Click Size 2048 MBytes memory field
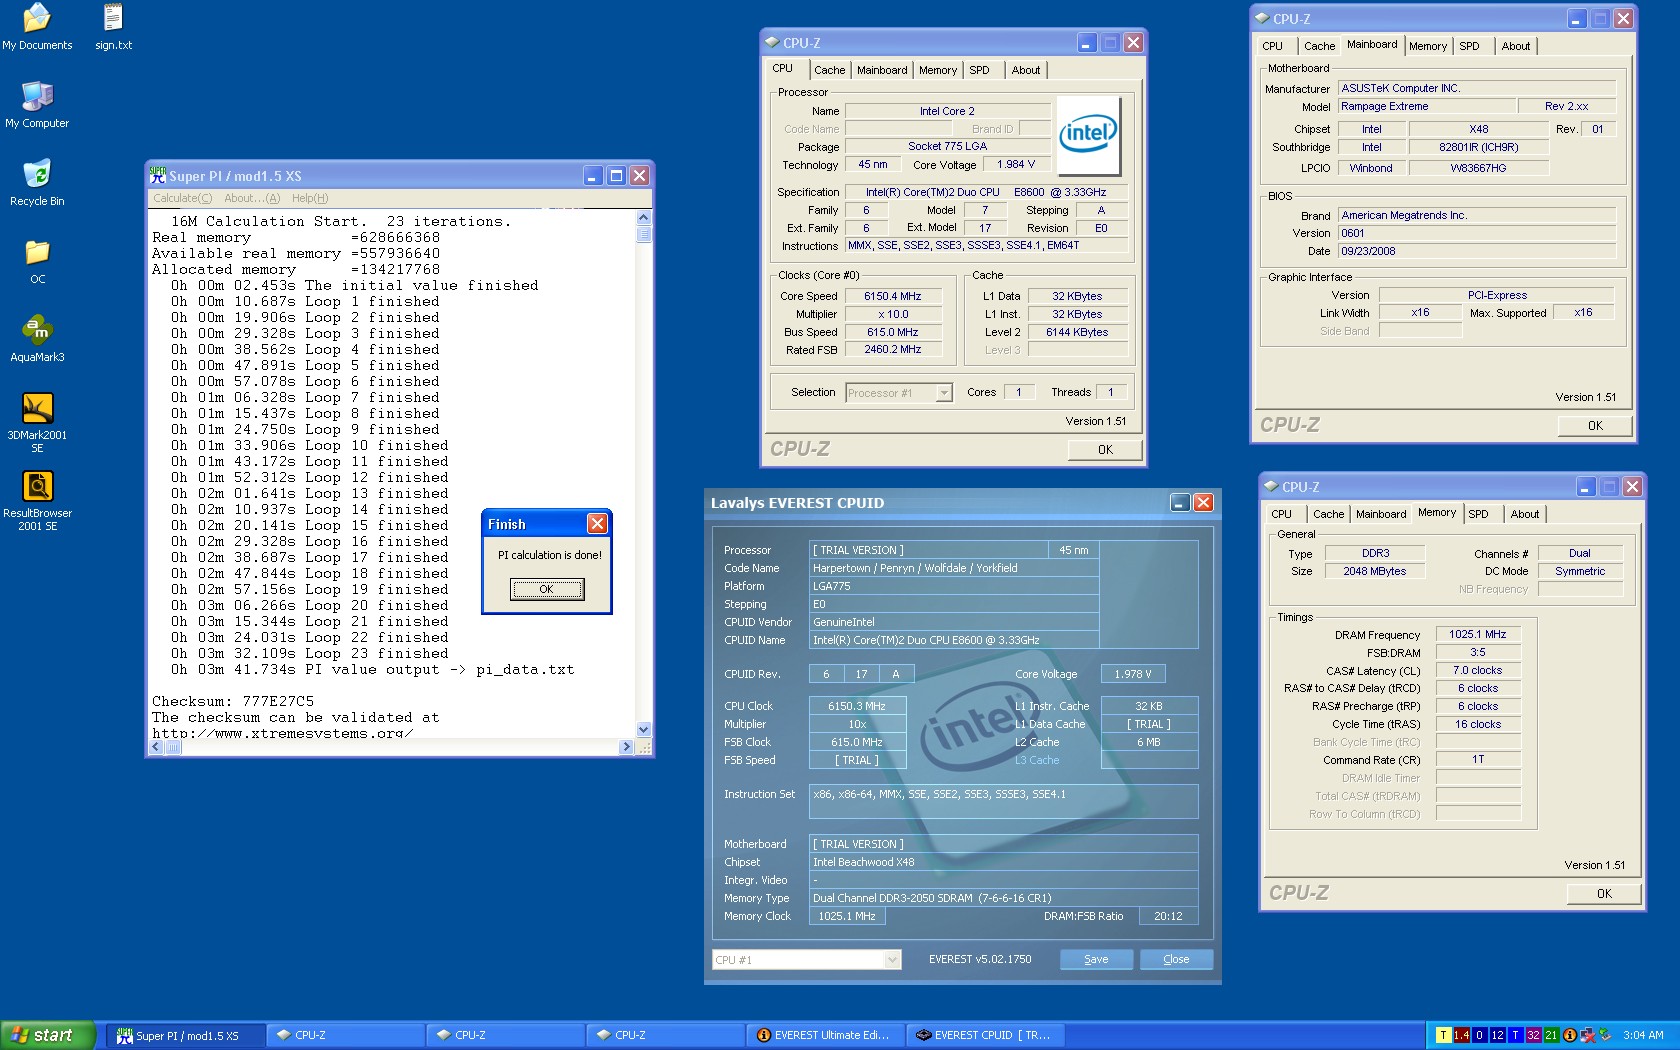1680x1050 pixels. (1374, 571)
